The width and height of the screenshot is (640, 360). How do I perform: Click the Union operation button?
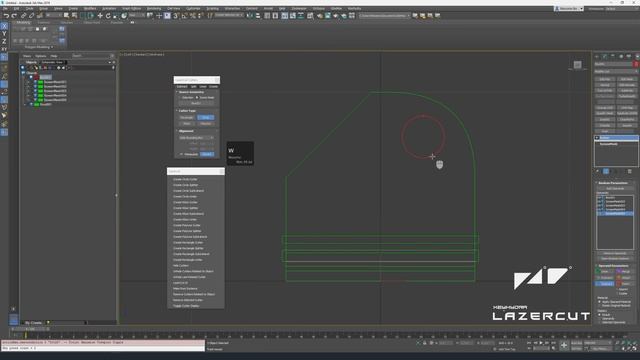point(604,271)
